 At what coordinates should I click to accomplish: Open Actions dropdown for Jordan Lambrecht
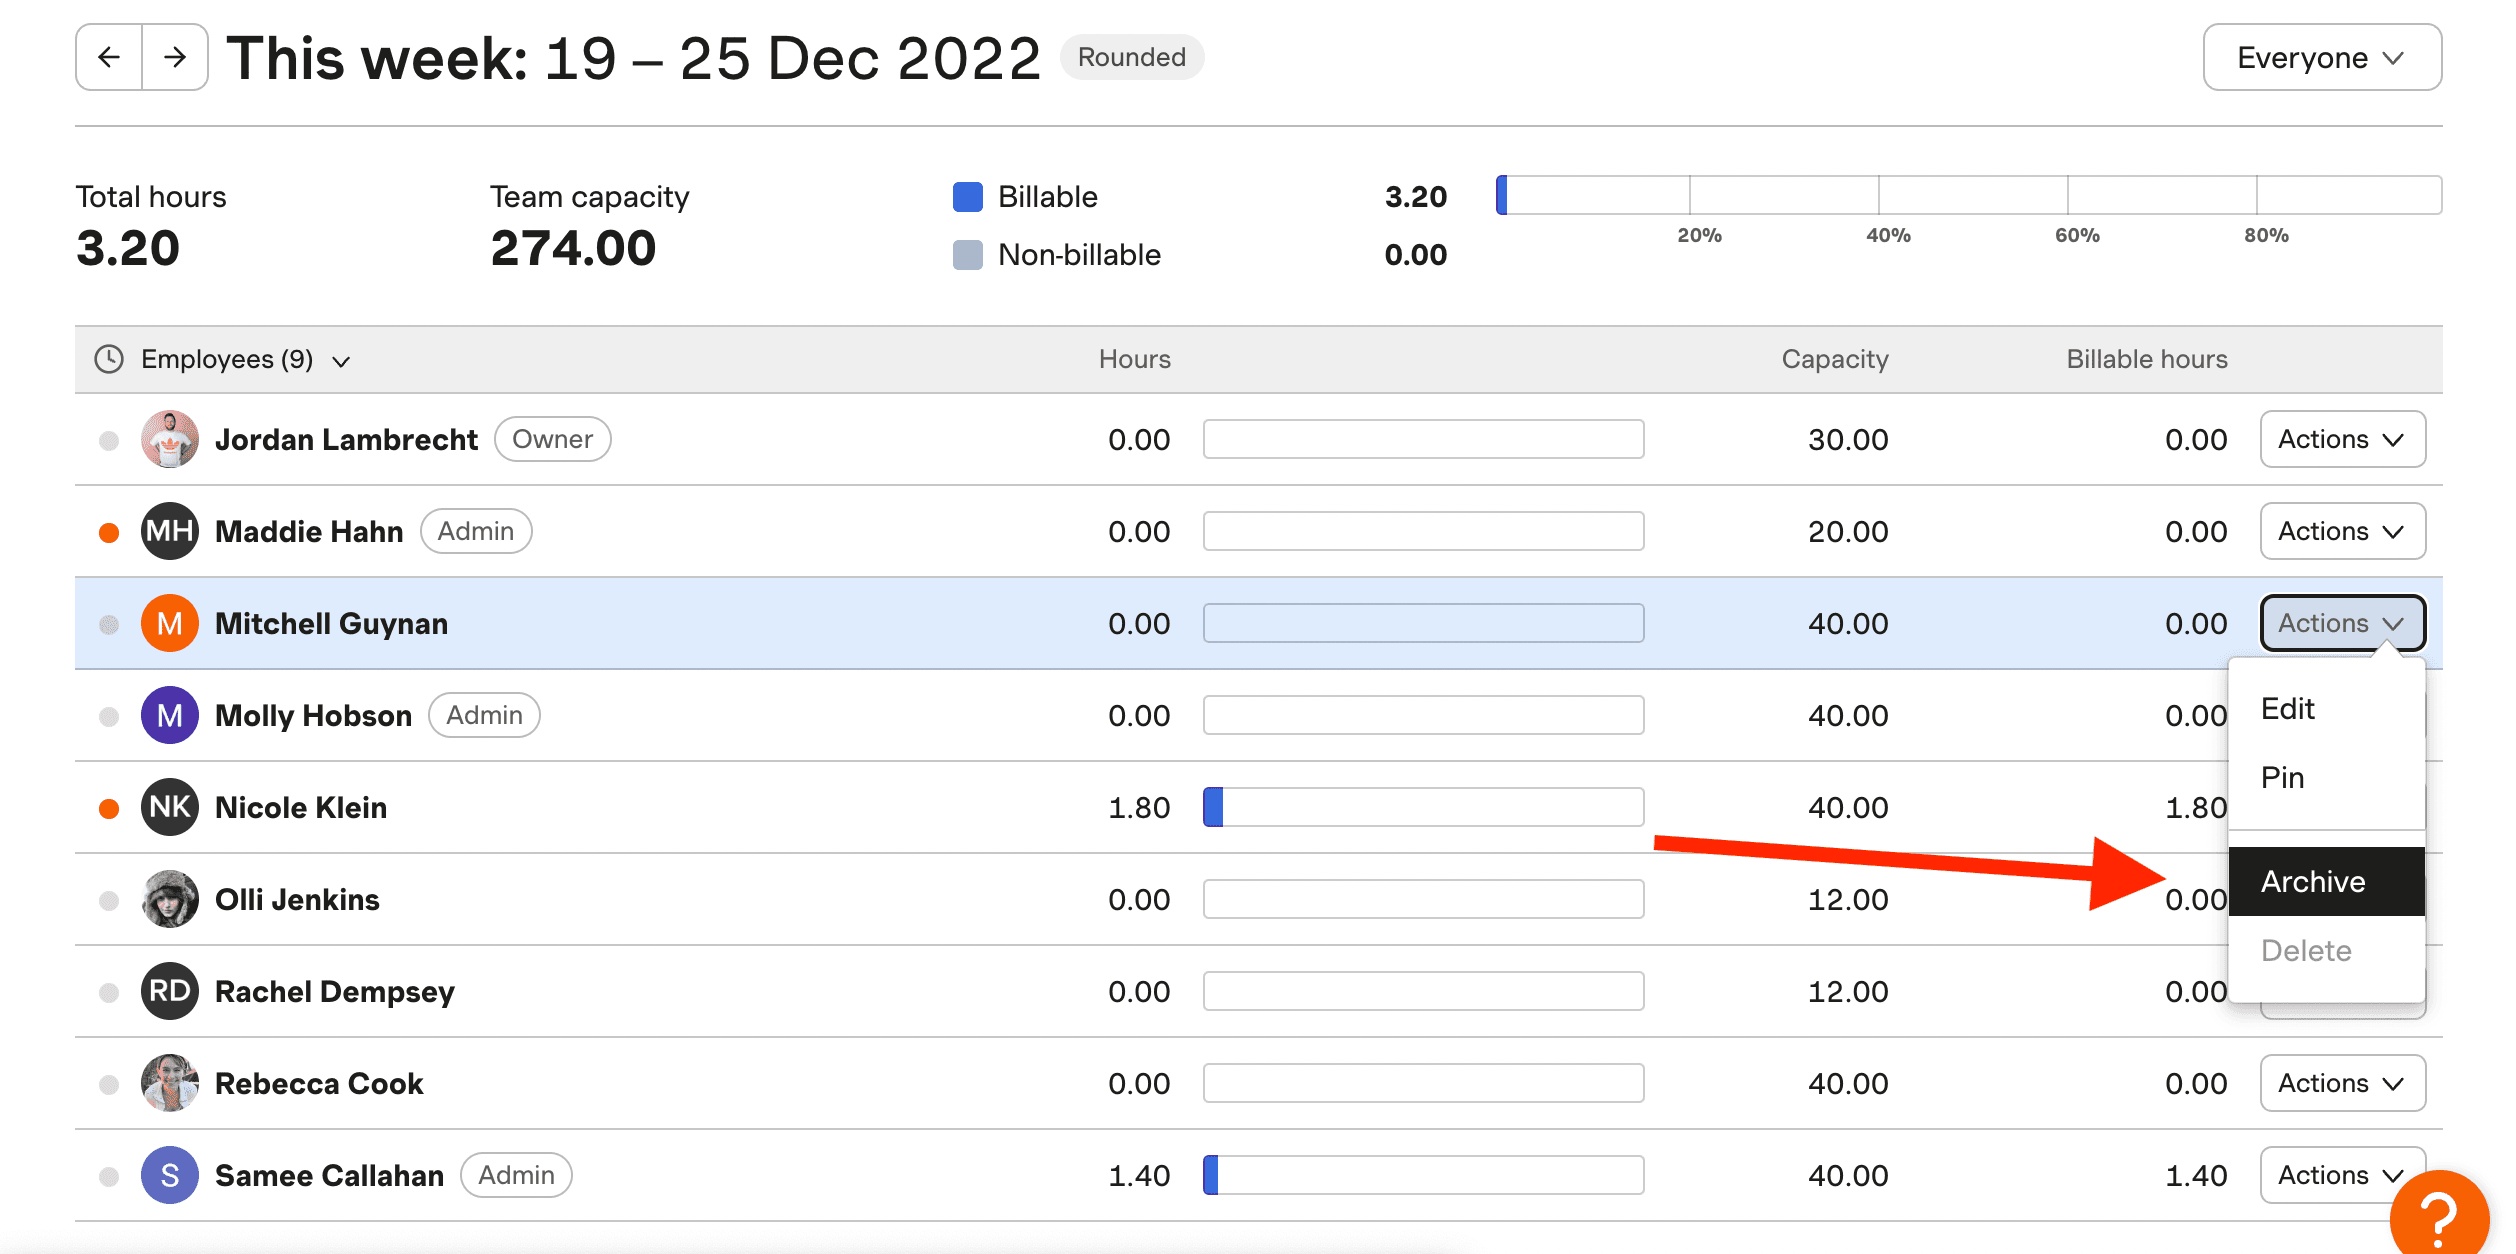[x=2342, y=439]
